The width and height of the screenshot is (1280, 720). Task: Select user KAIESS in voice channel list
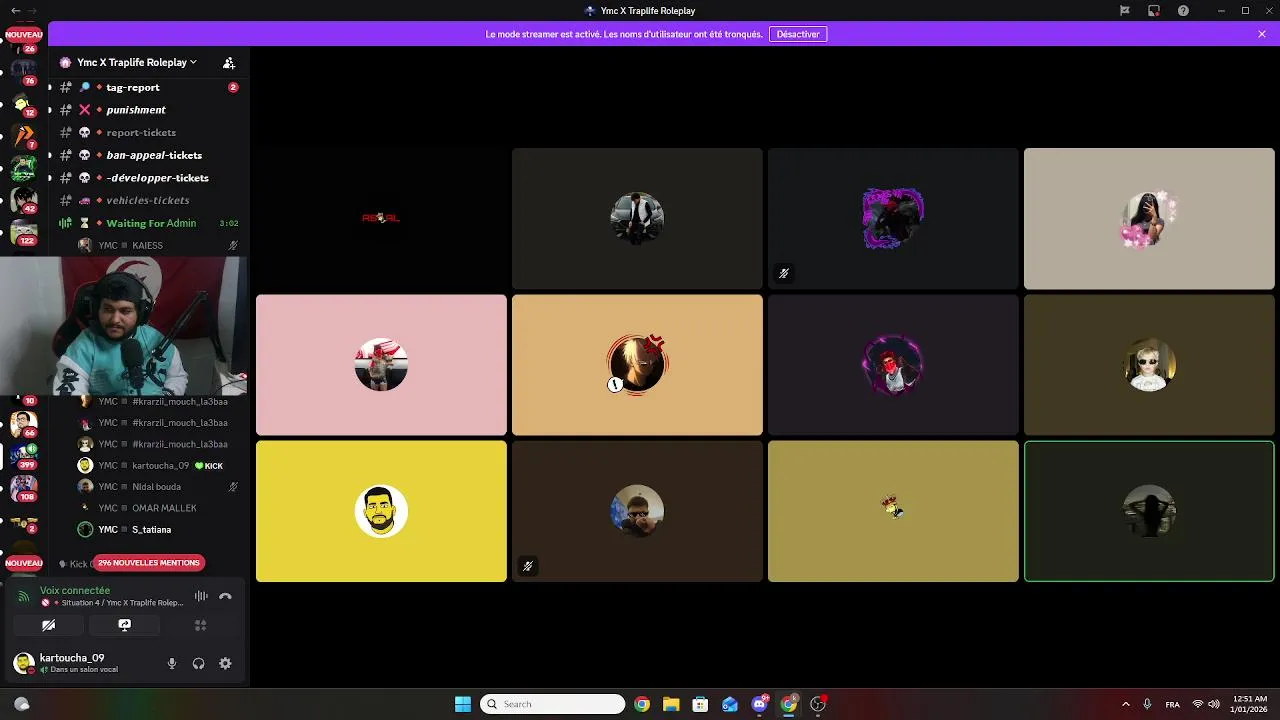pyautogui.click(x=158, y=245)
